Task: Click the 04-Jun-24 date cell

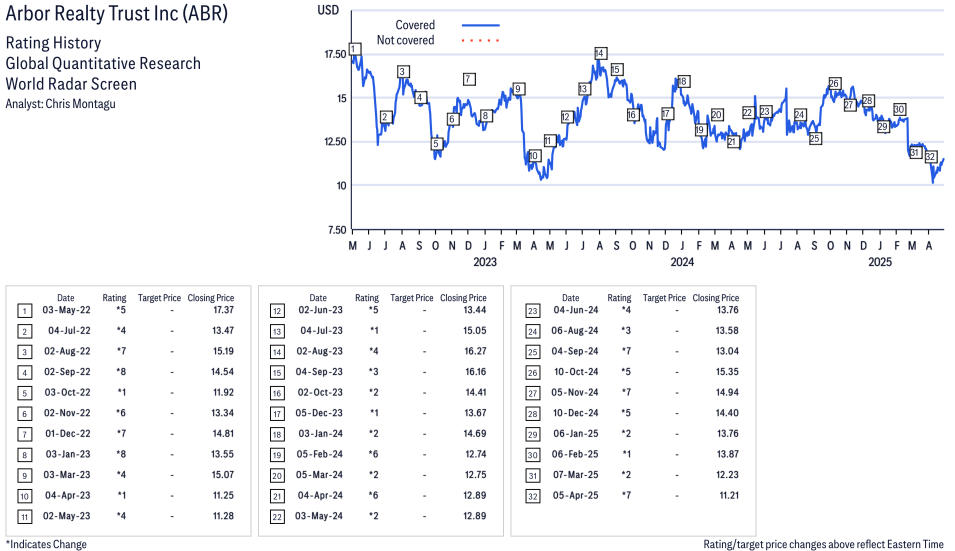Action: tap(576, 310)
